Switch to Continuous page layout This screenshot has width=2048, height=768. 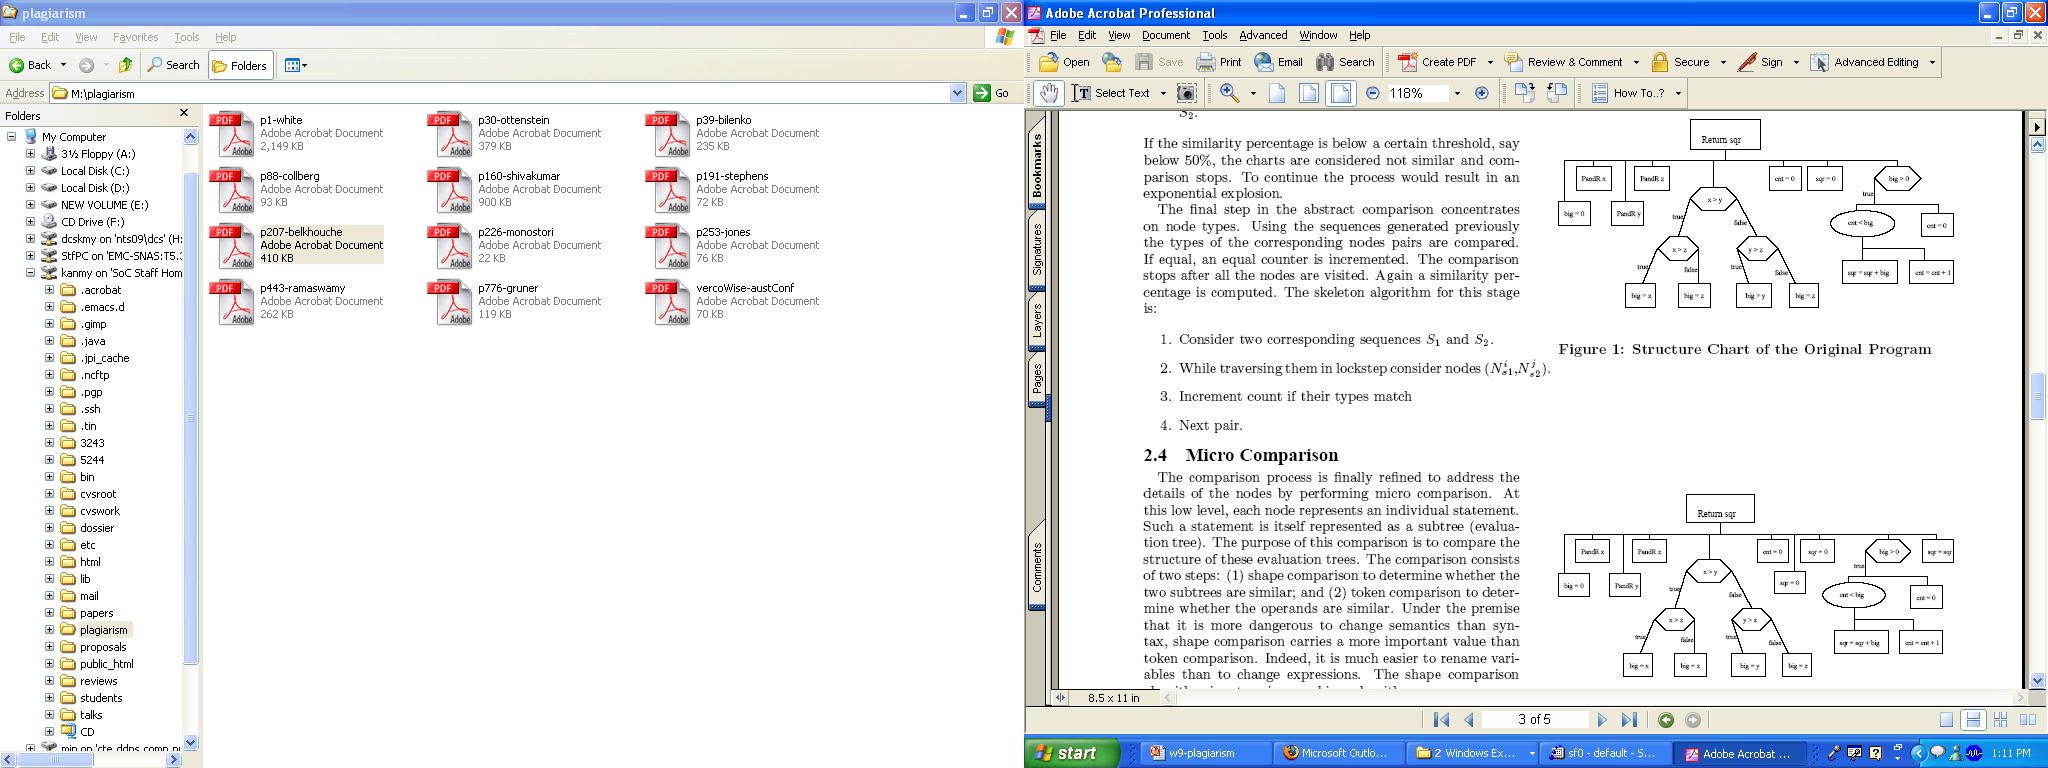click(x=1973, y=720)
